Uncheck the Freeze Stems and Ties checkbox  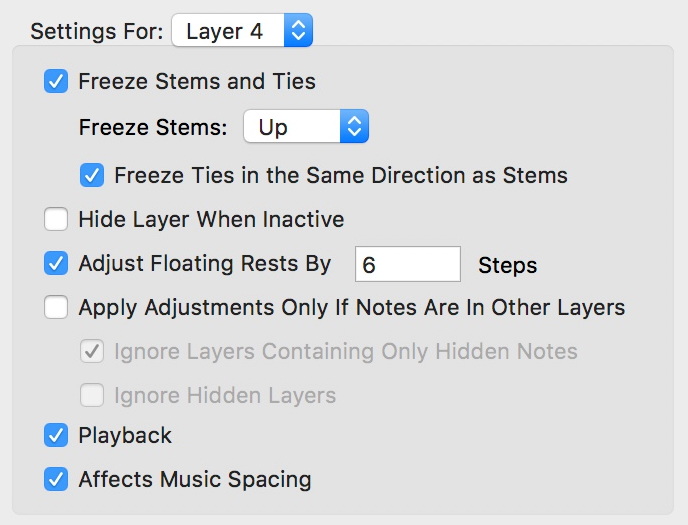click(56, 82)
